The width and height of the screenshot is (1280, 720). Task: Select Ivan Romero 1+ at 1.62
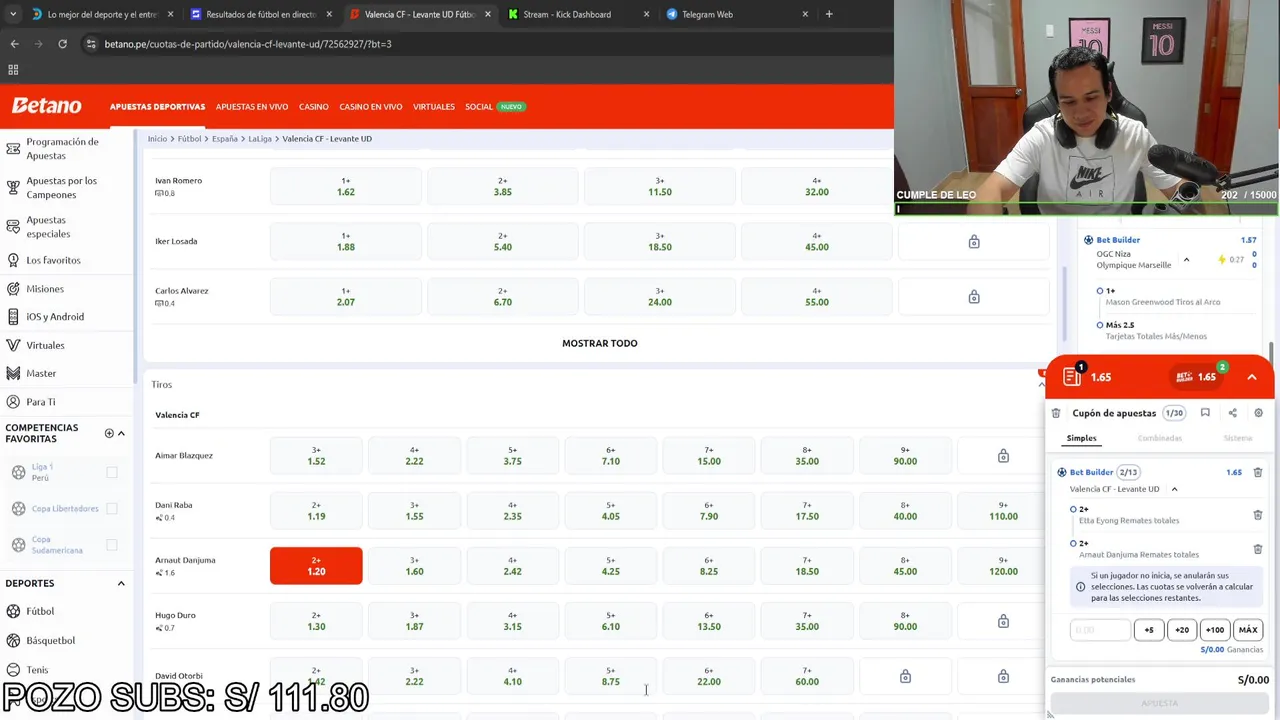(346, 187)
